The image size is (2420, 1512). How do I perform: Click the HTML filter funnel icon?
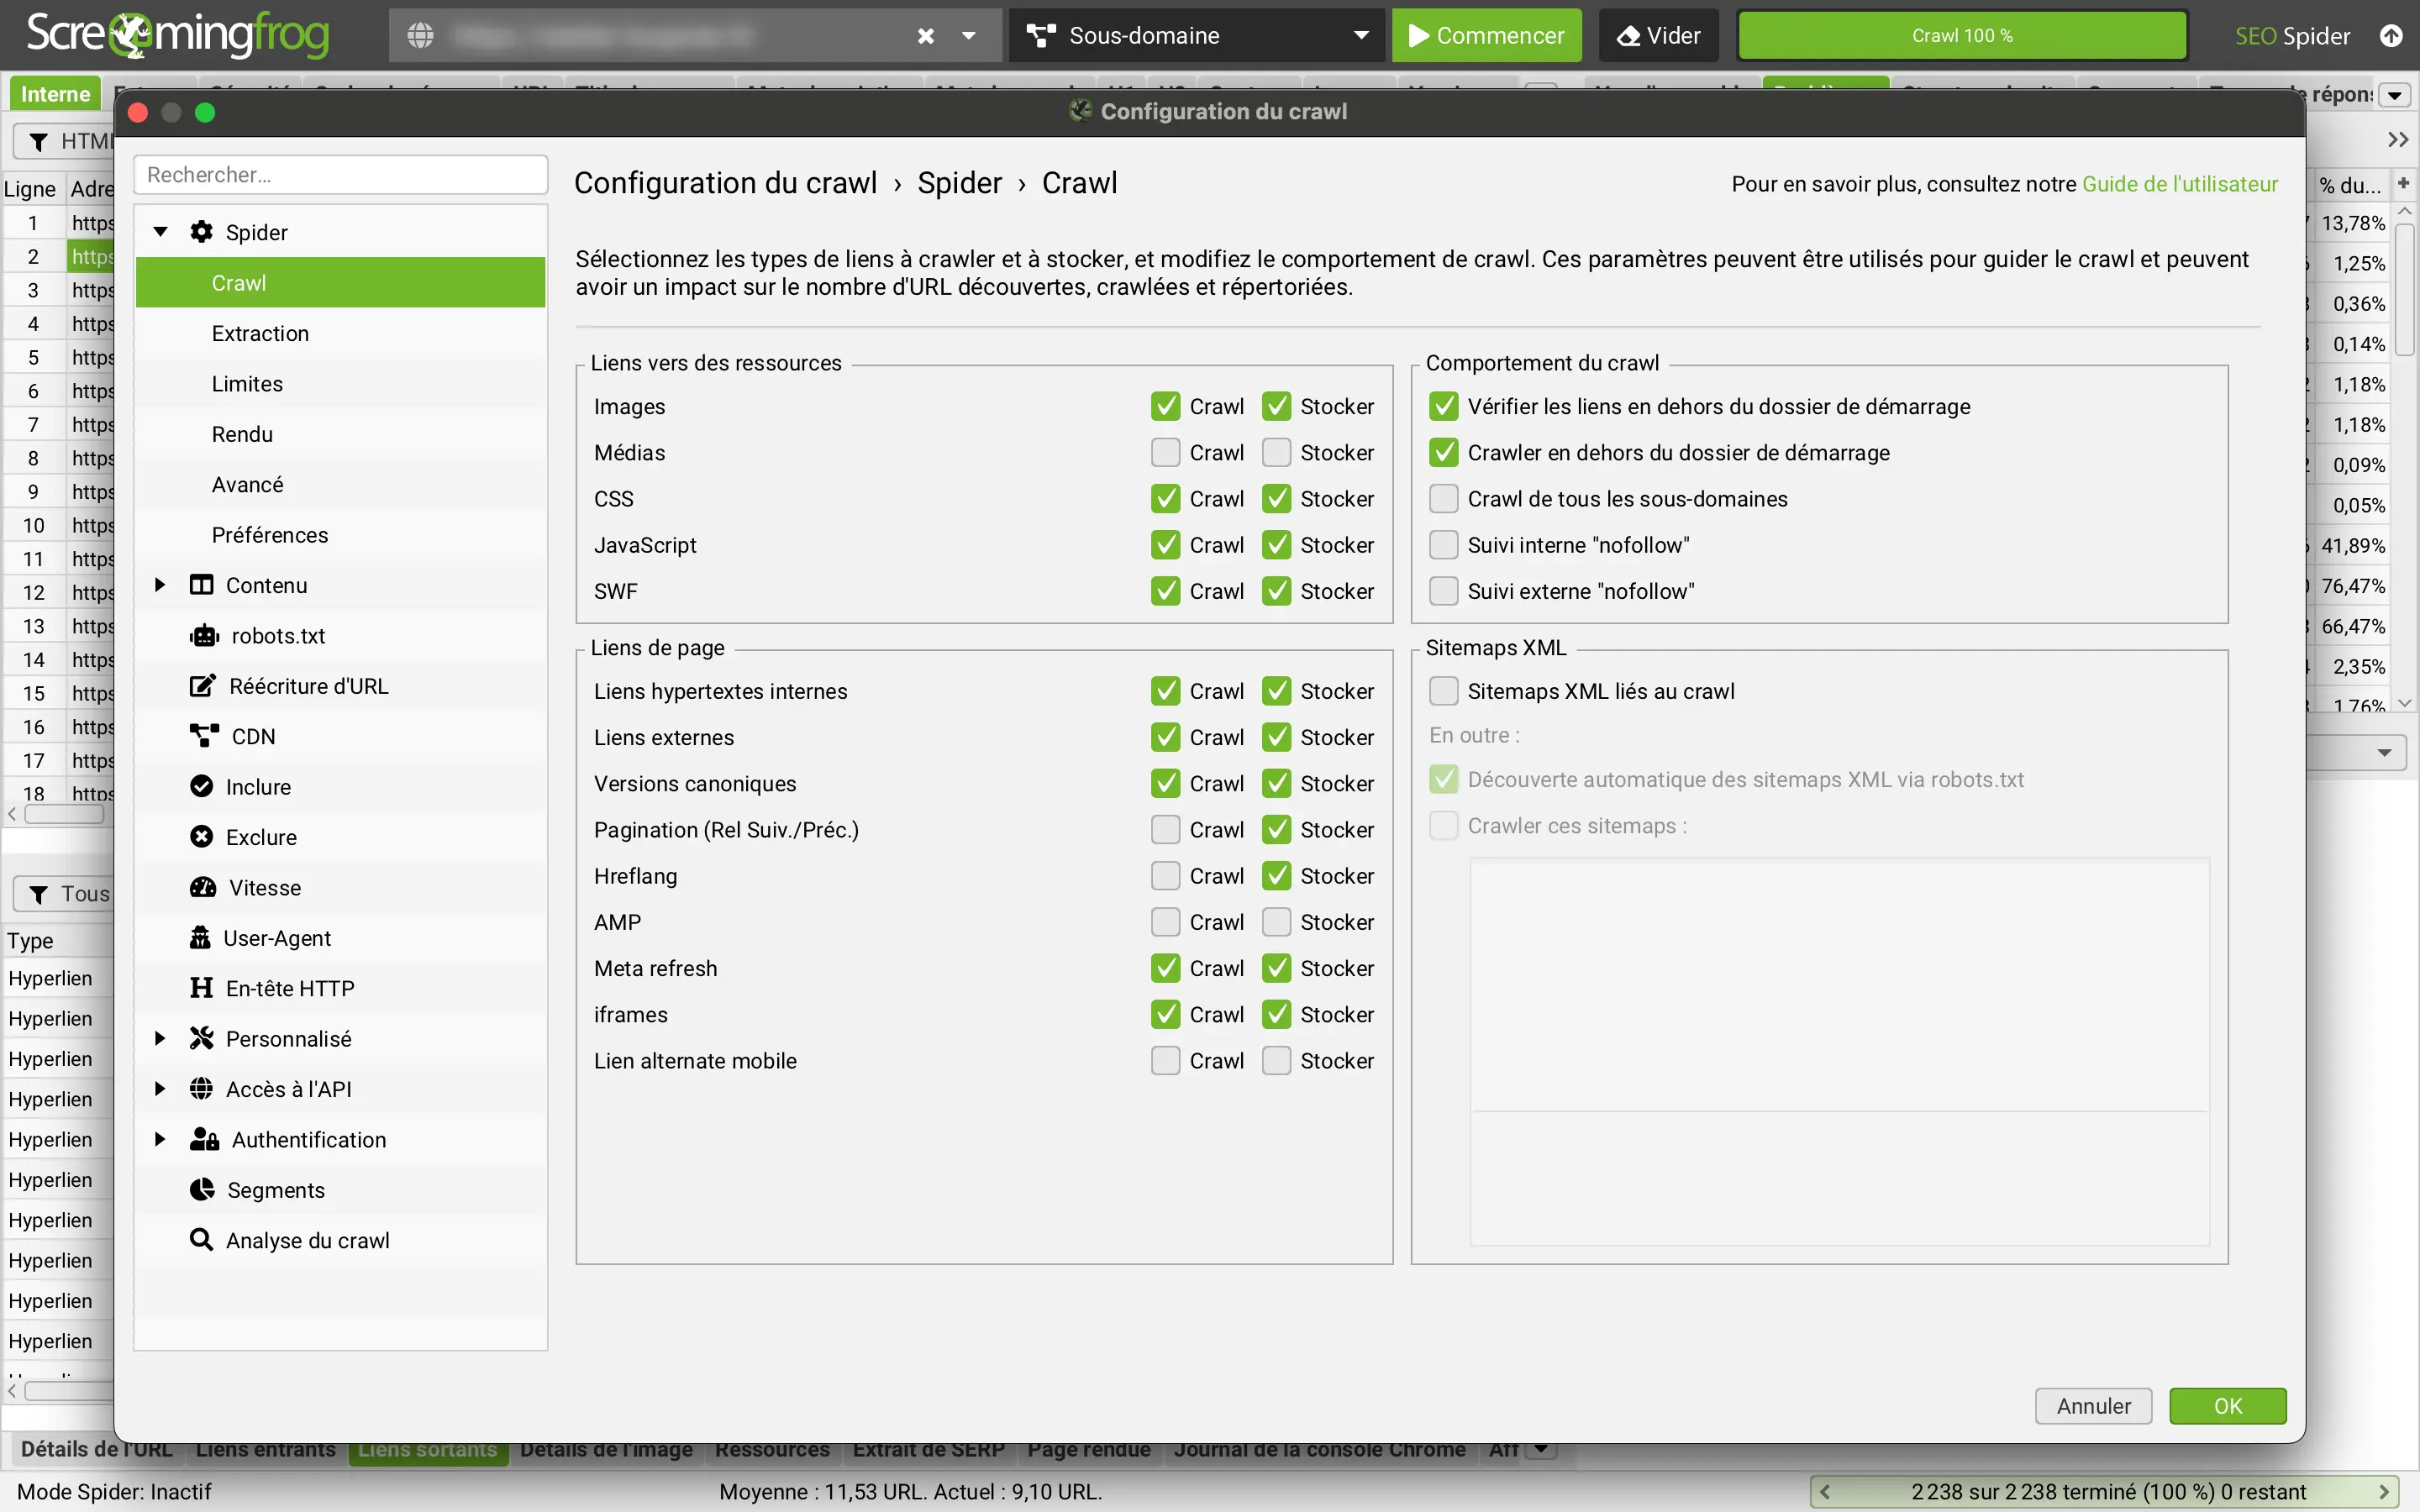39,142
